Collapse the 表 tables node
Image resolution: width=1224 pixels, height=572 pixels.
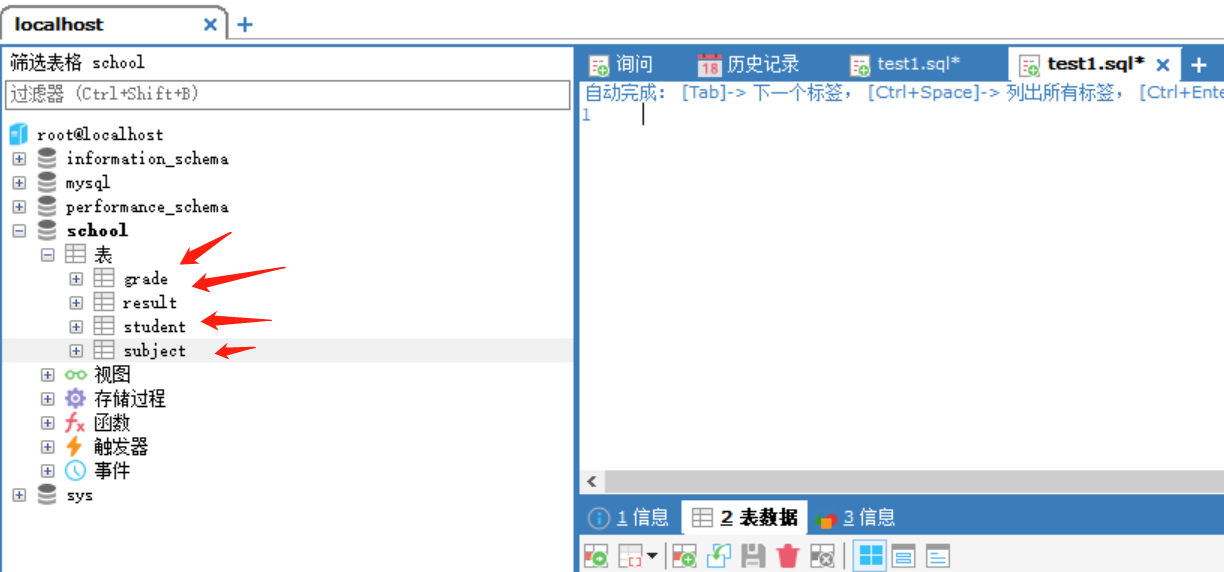[x=47, y=255]
